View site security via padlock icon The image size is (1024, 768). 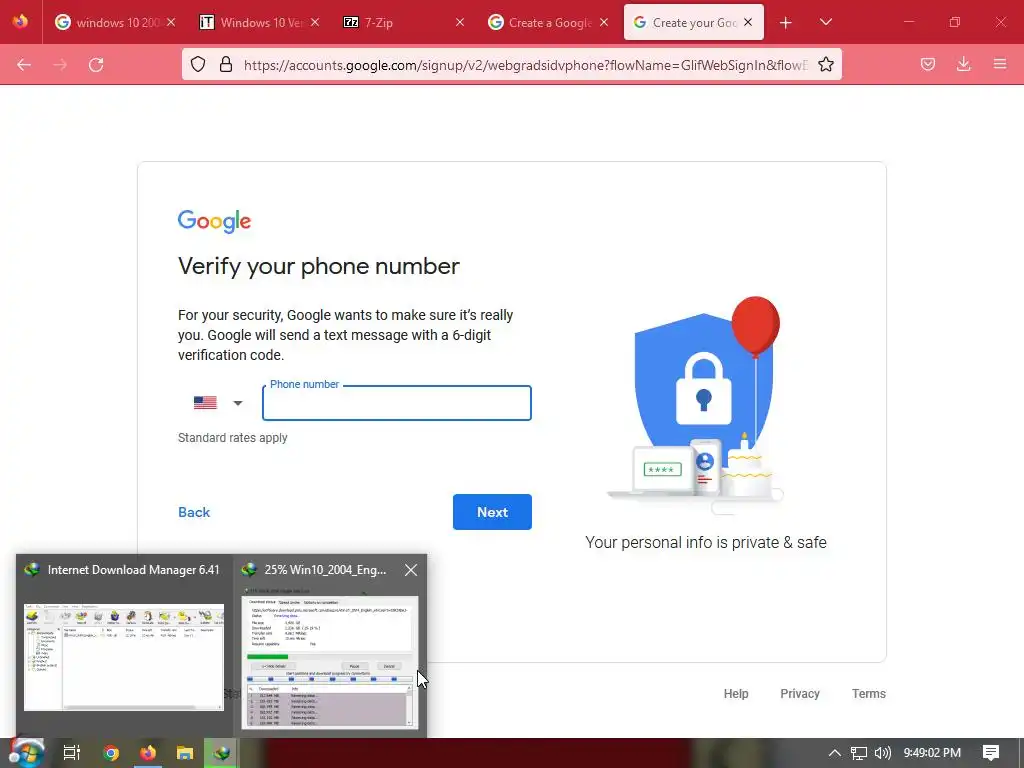[x=226, y=64]
